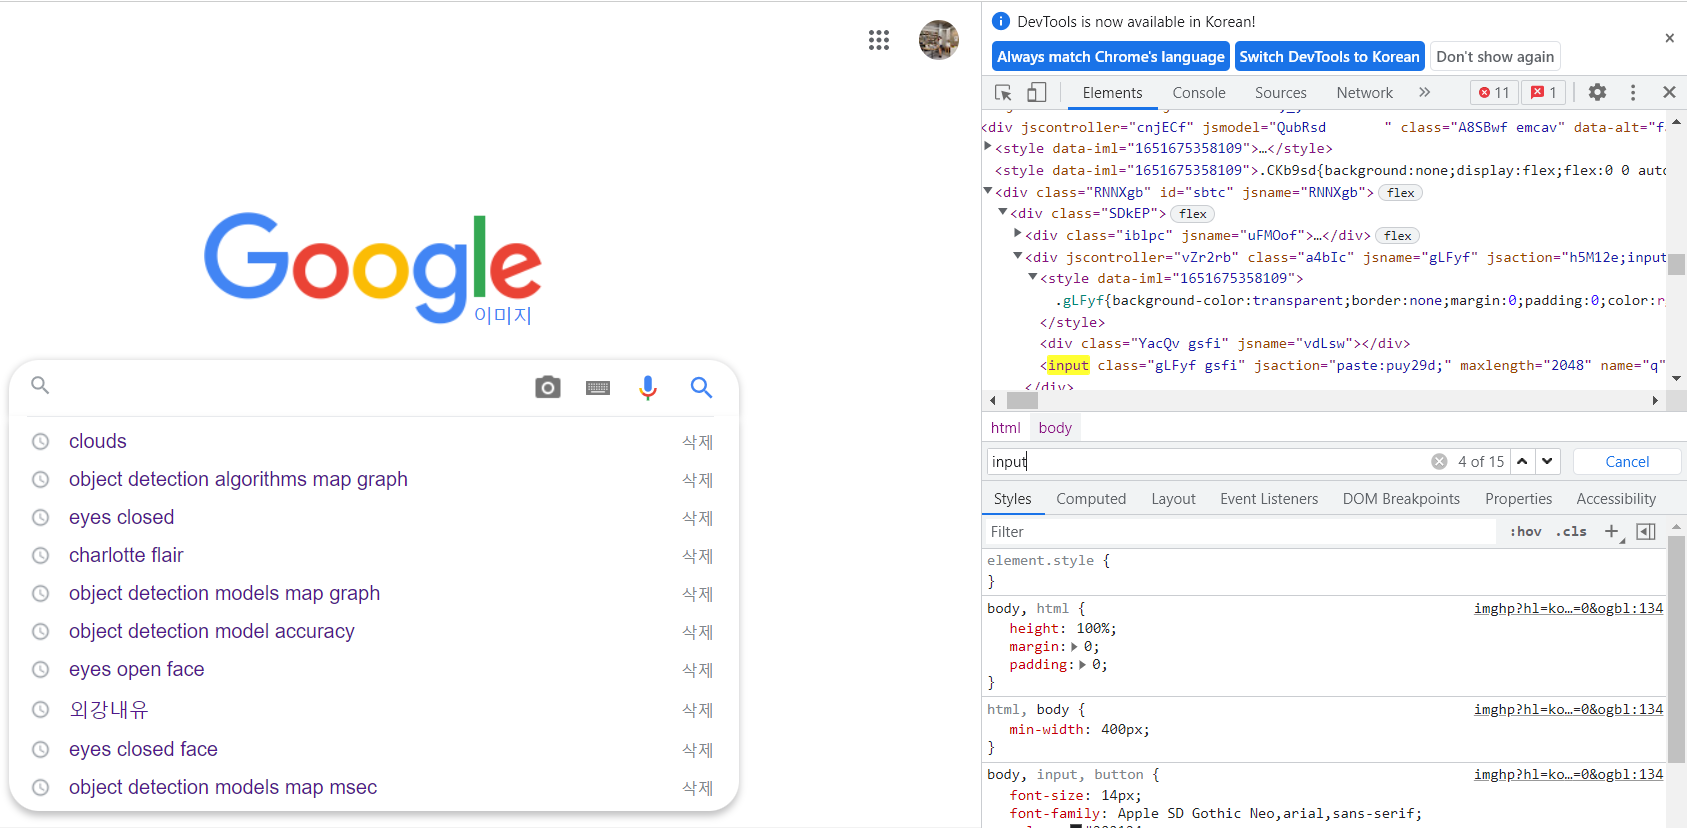
Task: Clear the DevTools search field text
Action: 1439,461
